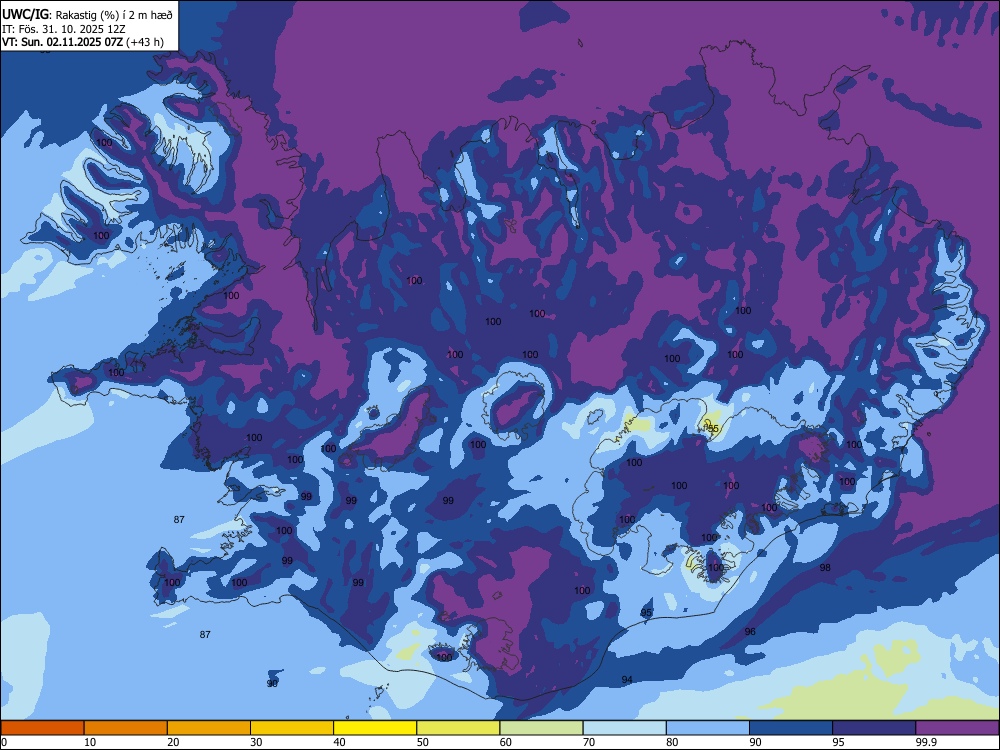
Task: Select the legend tick label '70'
Action: tap(589, 742)
